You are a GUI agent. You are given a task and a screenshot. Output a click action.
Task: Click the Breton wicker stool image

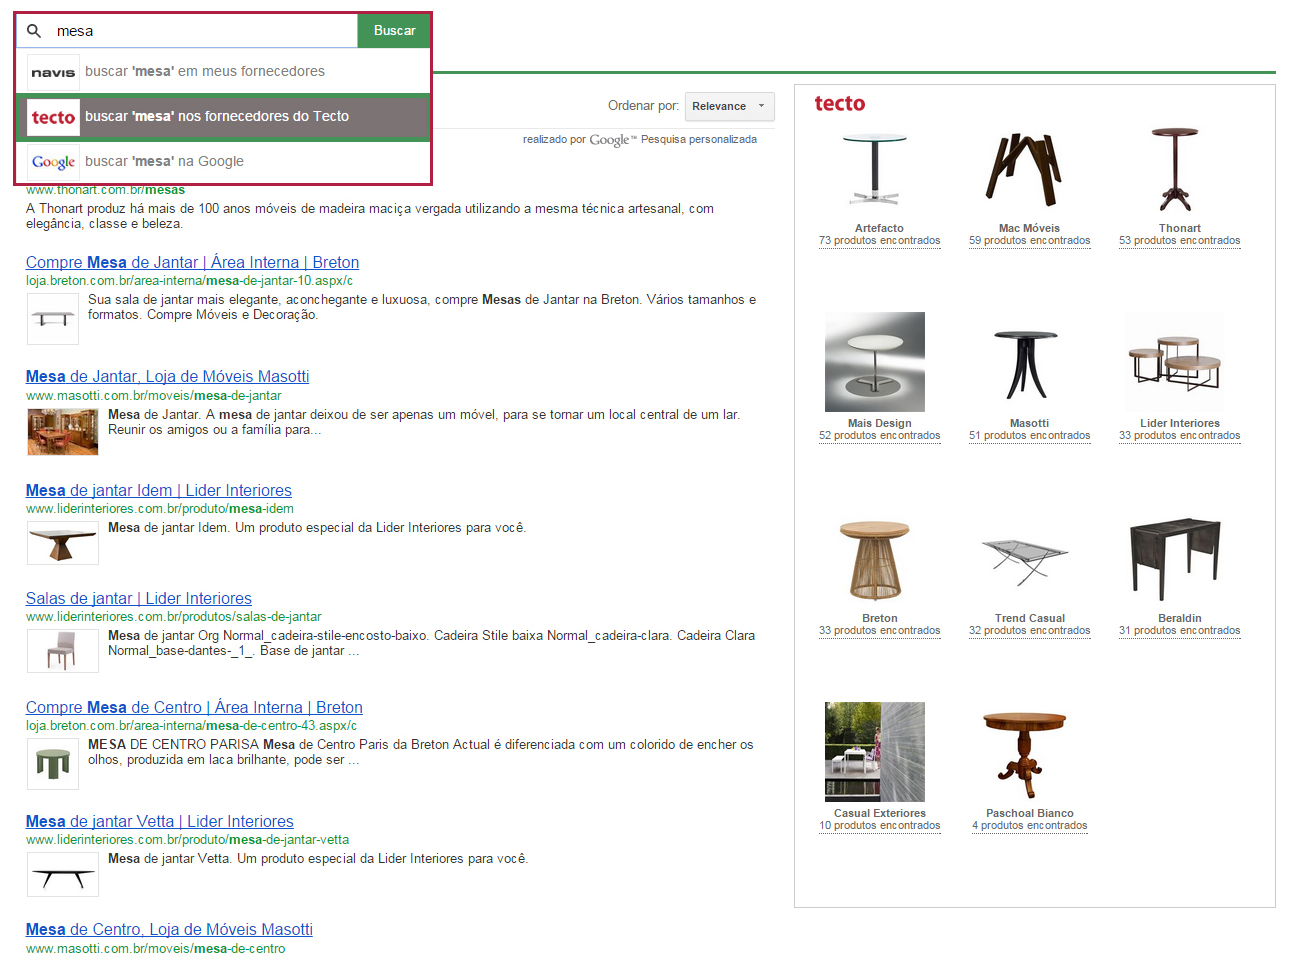click(875, 560)
